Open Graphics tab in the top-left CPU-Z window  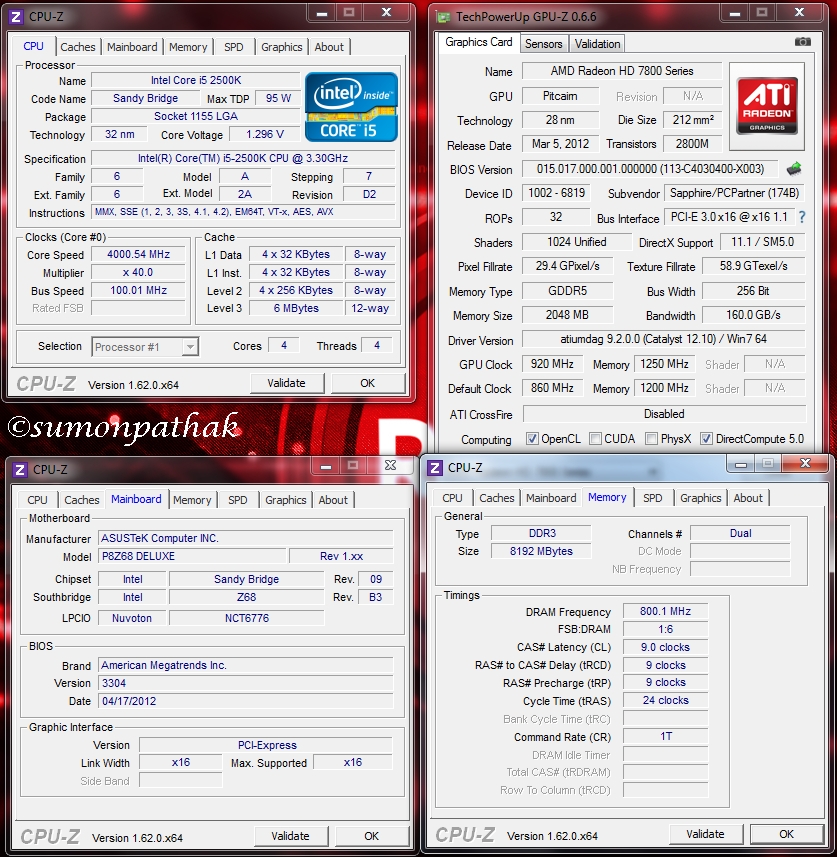282,47
